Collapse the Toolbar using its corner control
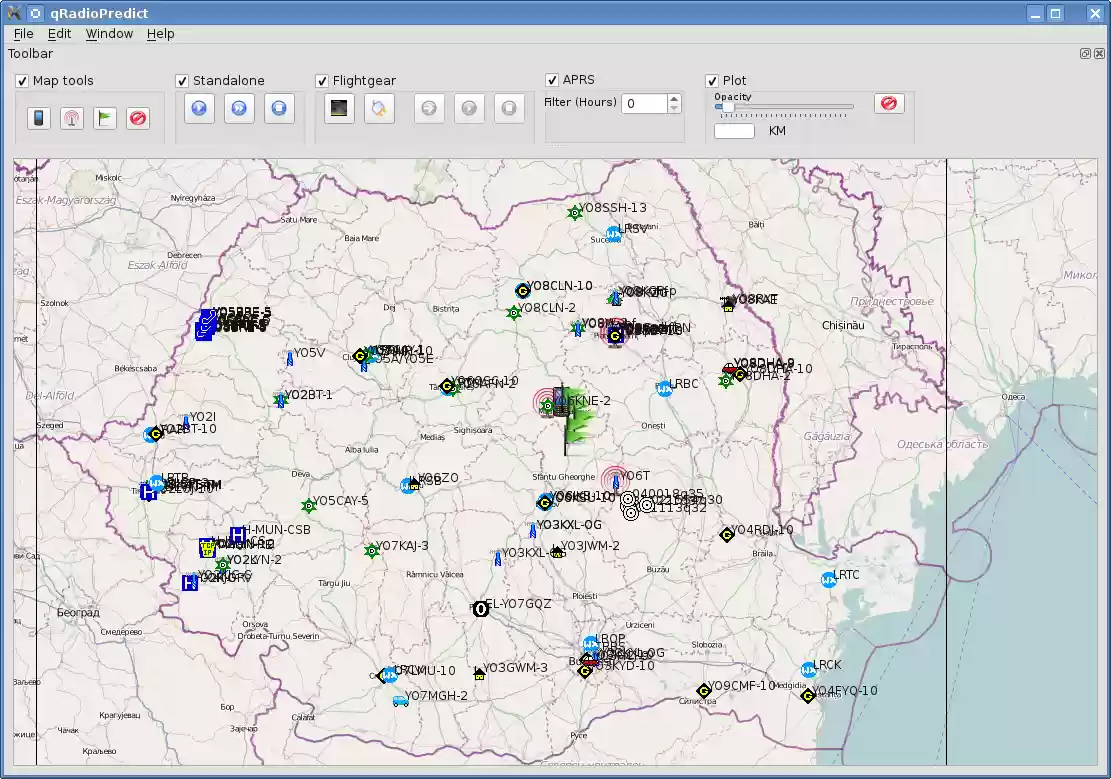The width and height of the screenshot is (1111, 779). coord(1085,53)
